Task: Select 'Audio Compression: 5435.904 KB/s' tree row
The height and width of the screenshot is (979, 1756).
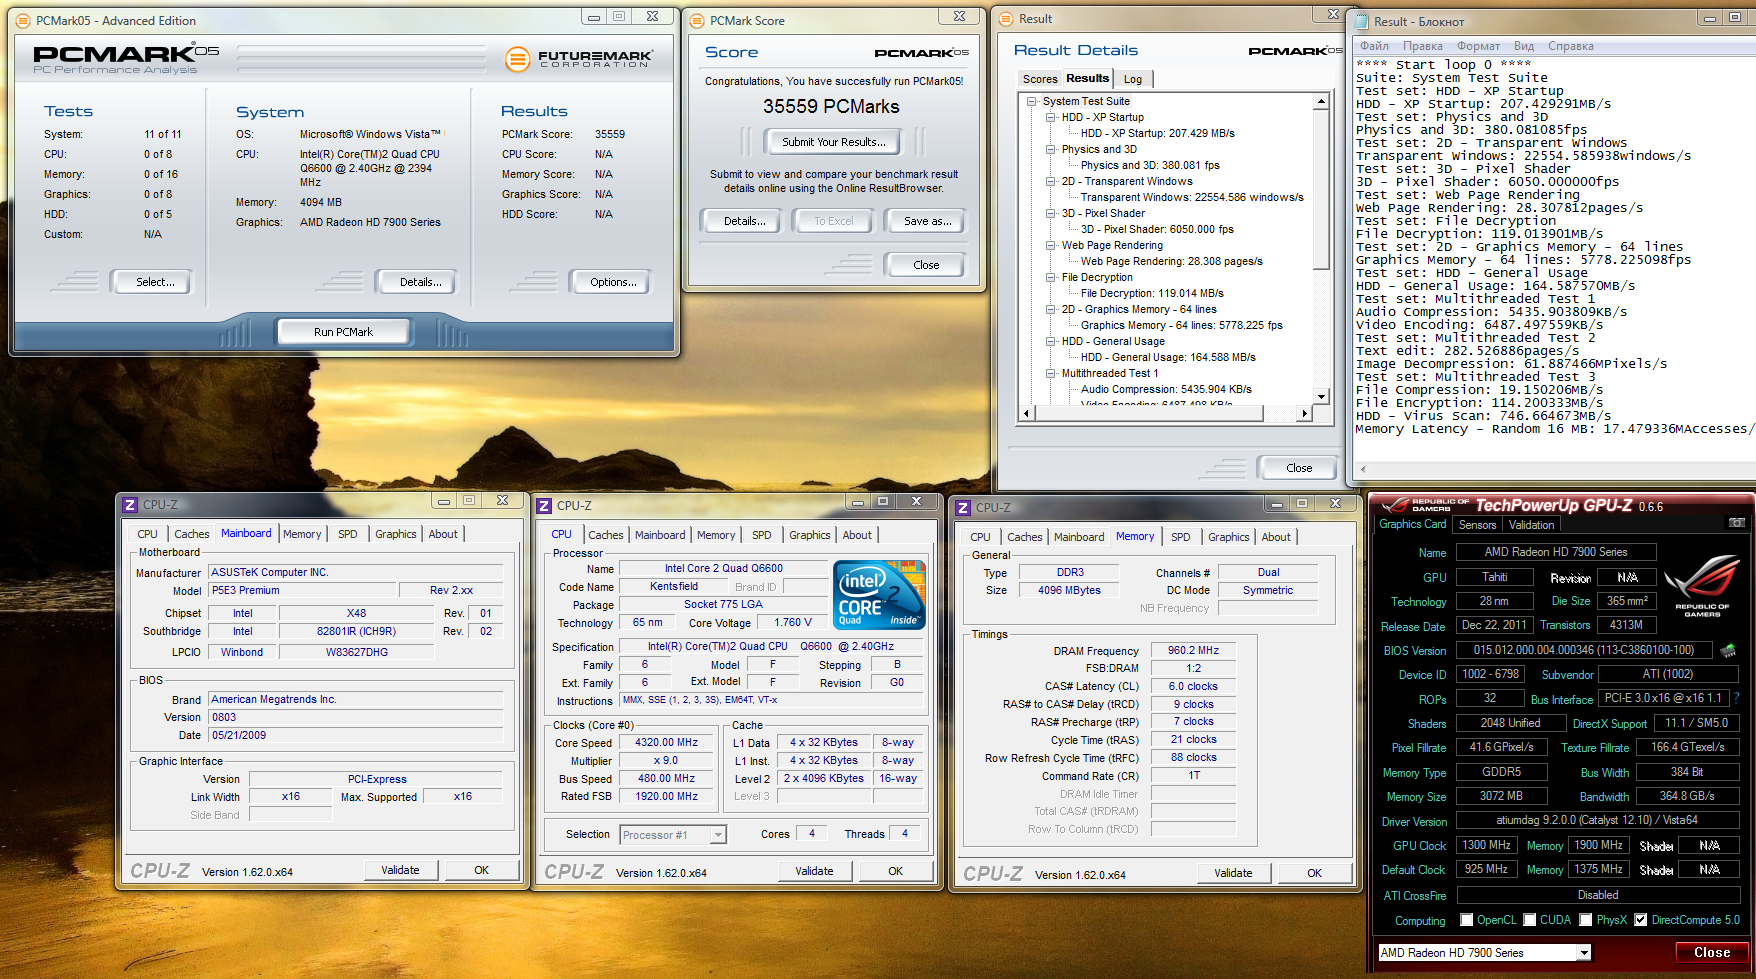Action: 1166,389
